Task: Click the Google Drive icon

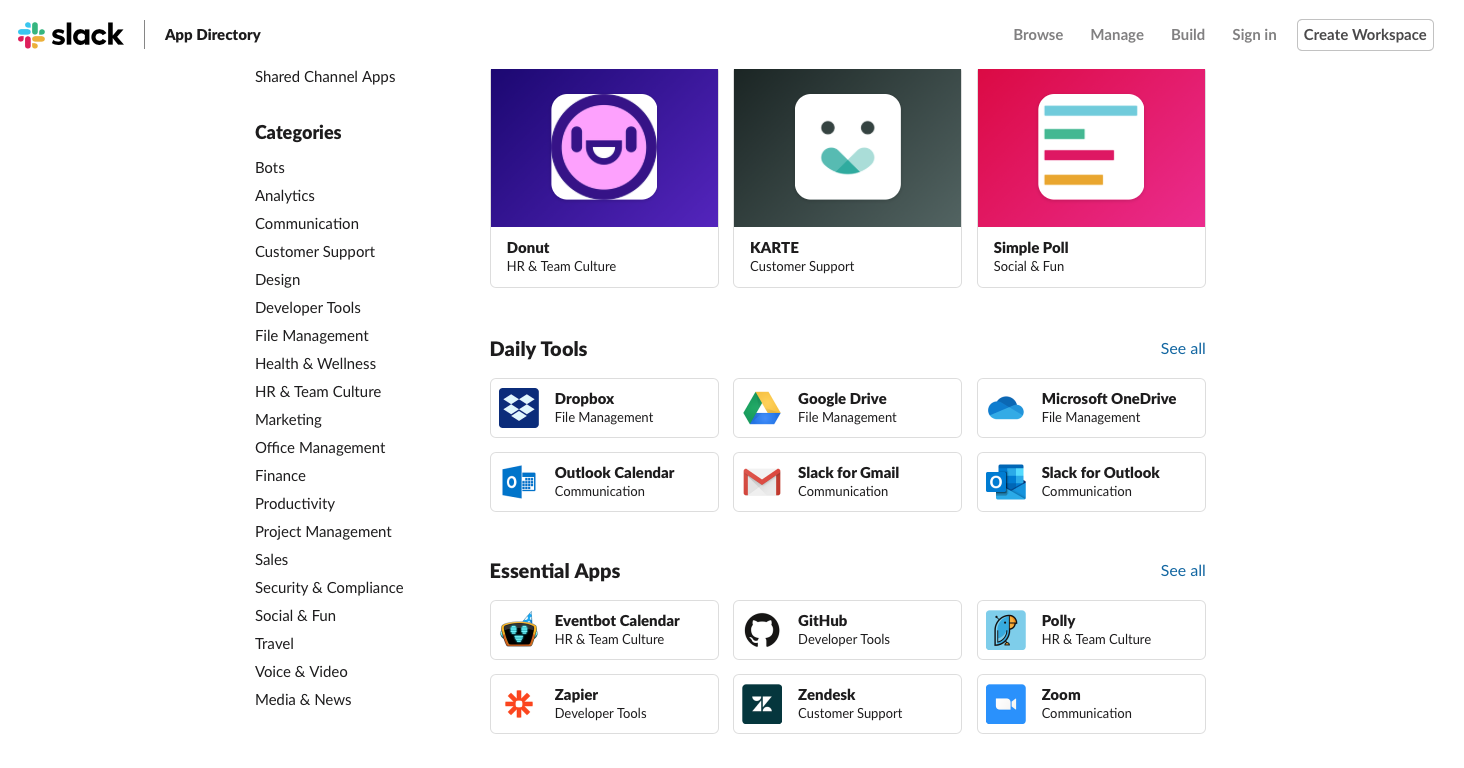Action: pyautogui.click(x=762, y=408)
